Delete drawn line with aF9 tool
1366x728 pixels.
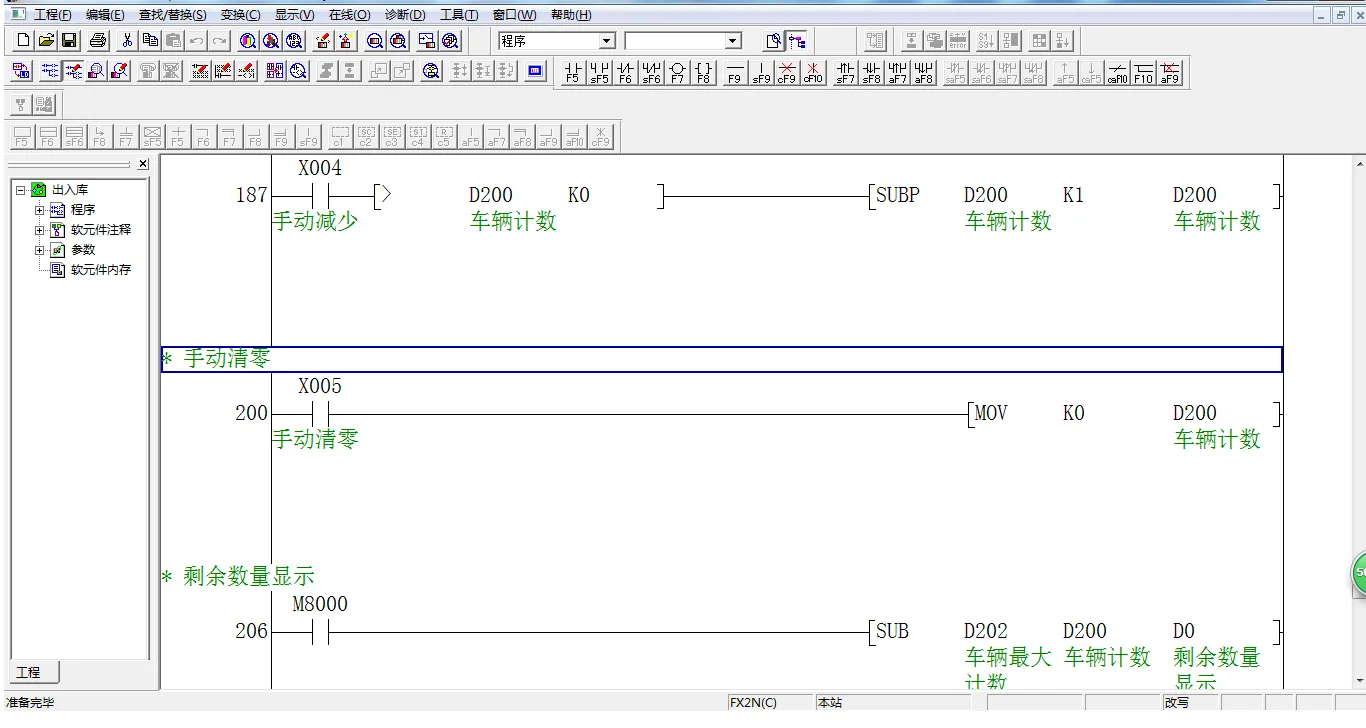[1169, 73]
